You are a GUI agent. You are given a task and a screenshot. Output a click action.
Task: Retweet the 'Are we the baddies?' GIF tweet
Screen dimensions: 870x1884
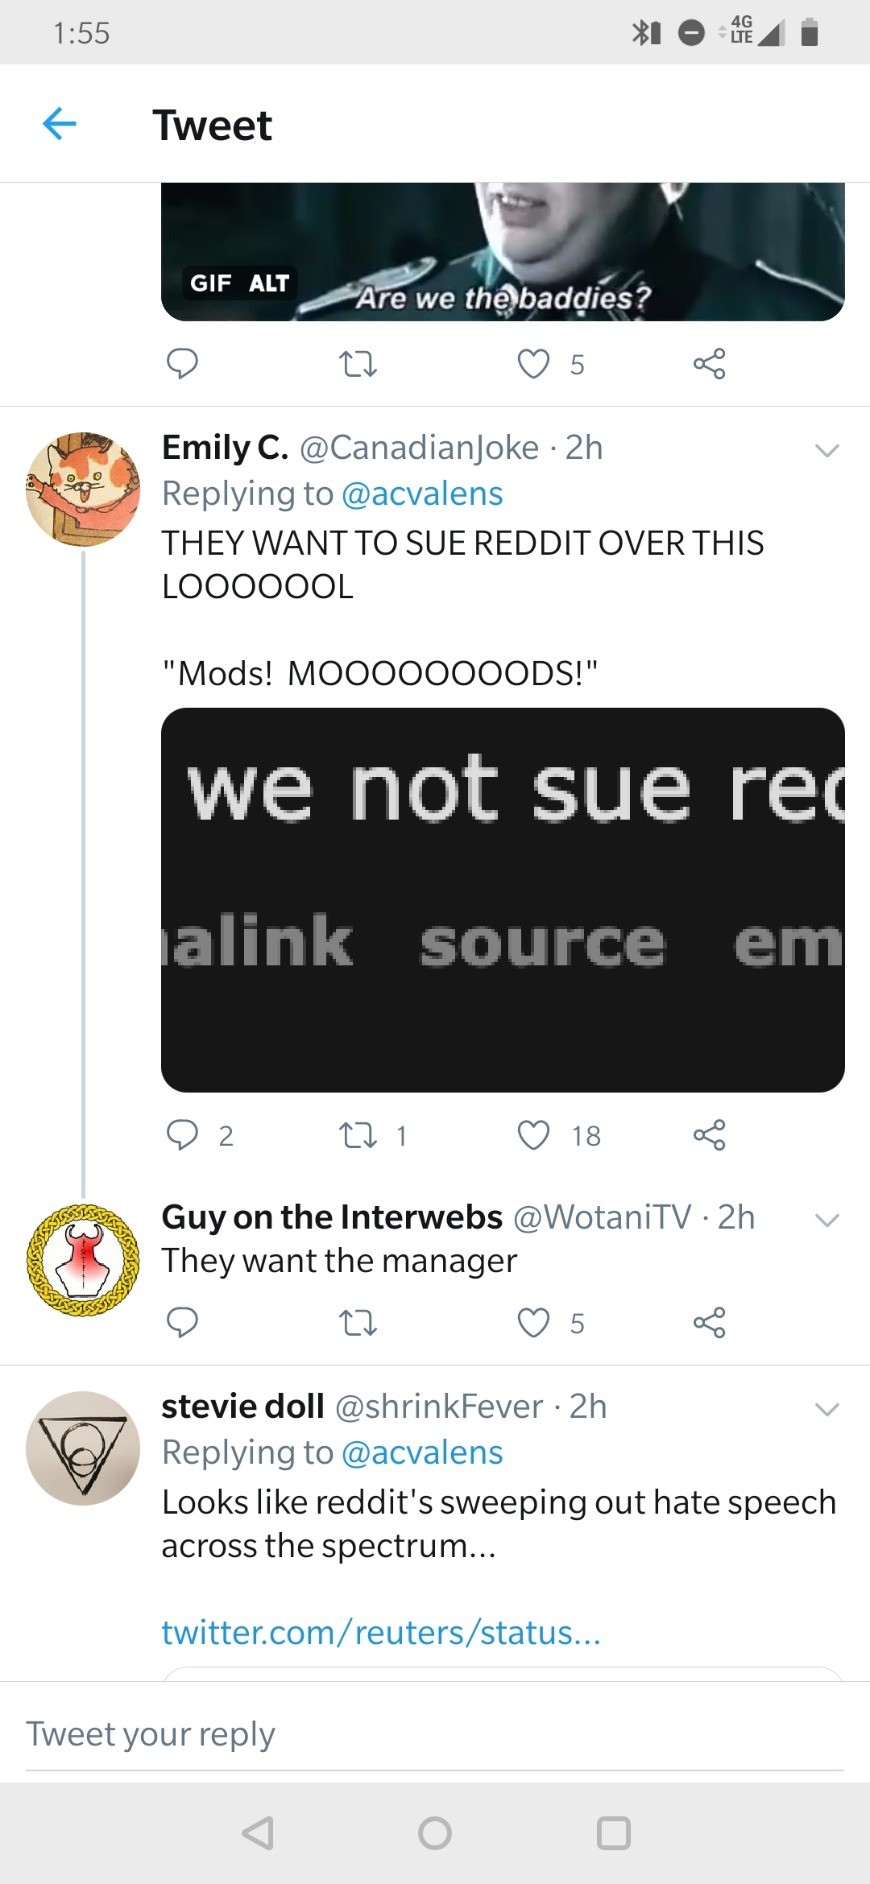tap(358, 364)
